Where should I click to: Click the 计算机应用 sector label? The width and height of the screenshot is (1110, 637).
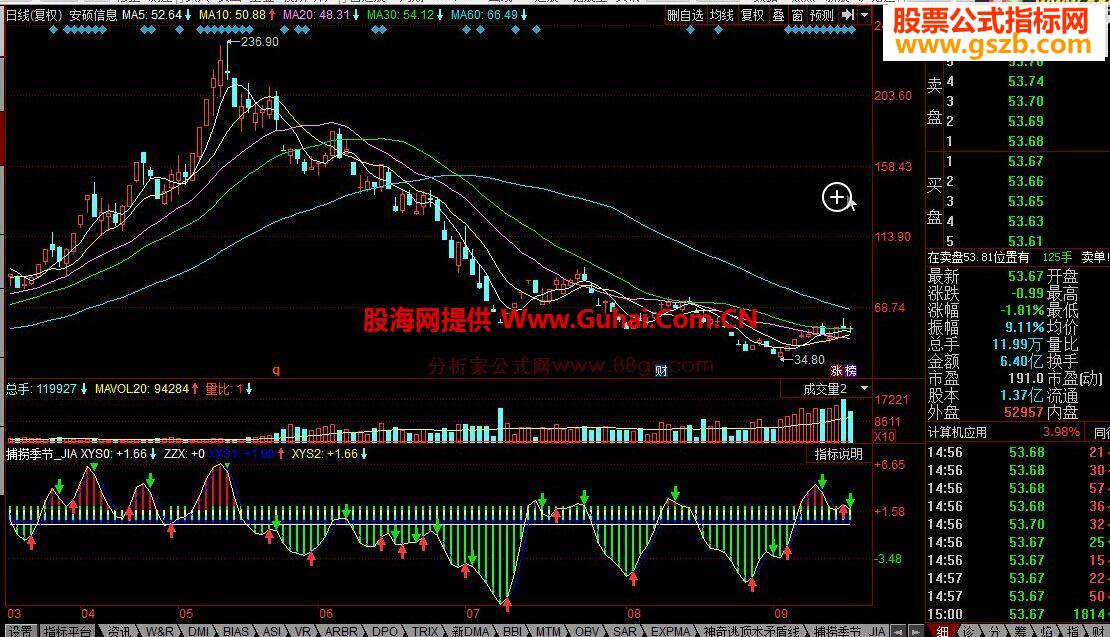pyautogui.click(x=956, y=432)
